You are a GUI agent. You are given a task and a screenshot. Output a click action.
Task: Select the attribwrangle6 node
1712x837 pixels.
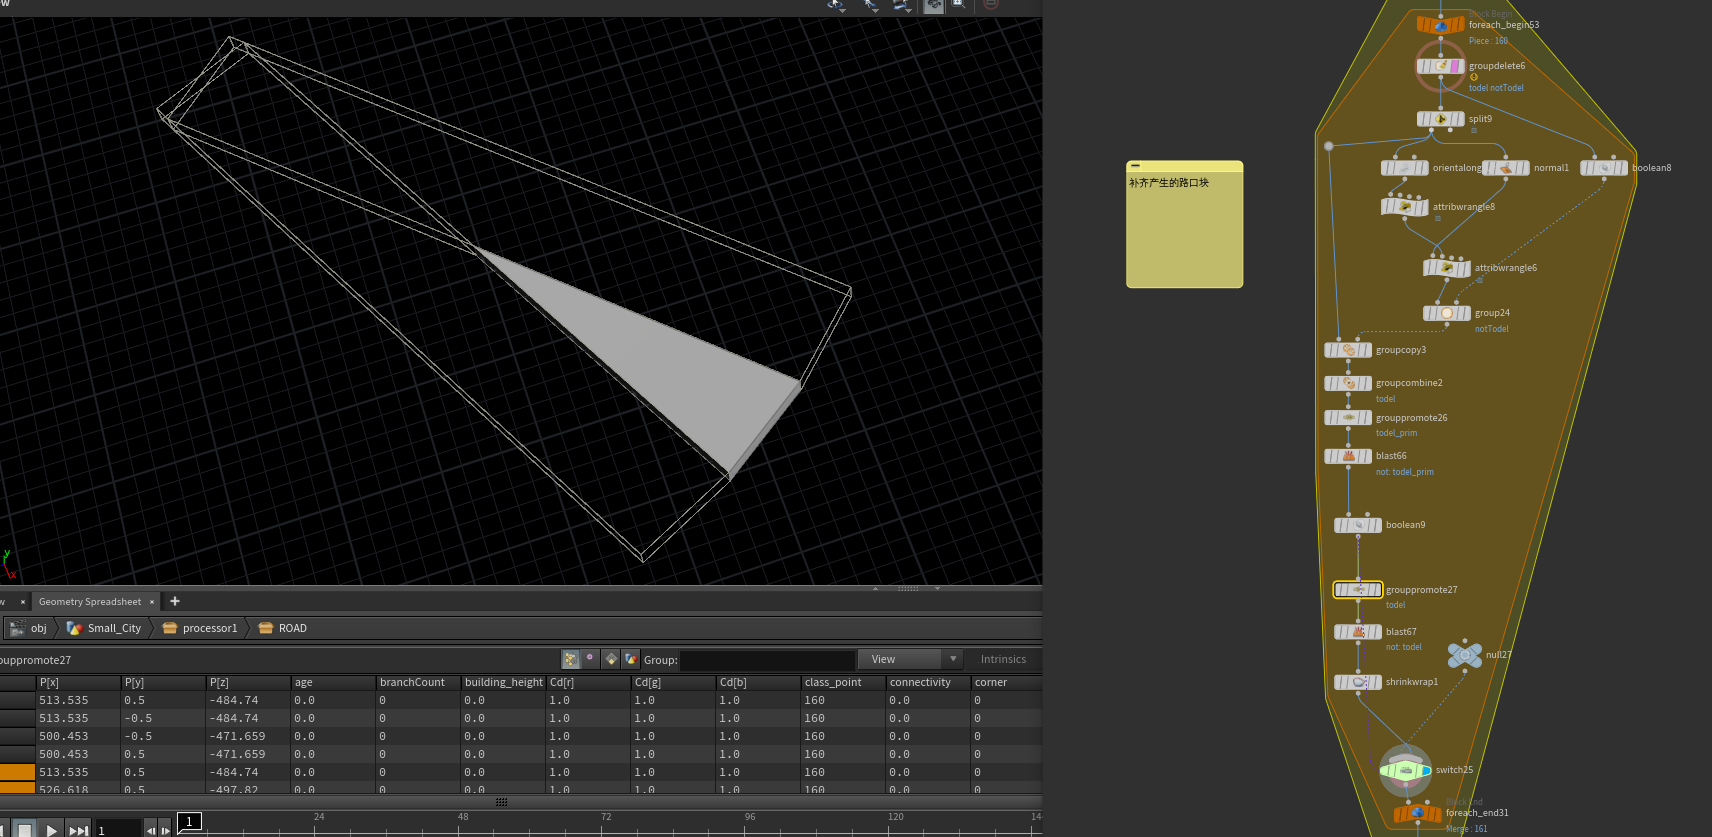click(1446, 268)
